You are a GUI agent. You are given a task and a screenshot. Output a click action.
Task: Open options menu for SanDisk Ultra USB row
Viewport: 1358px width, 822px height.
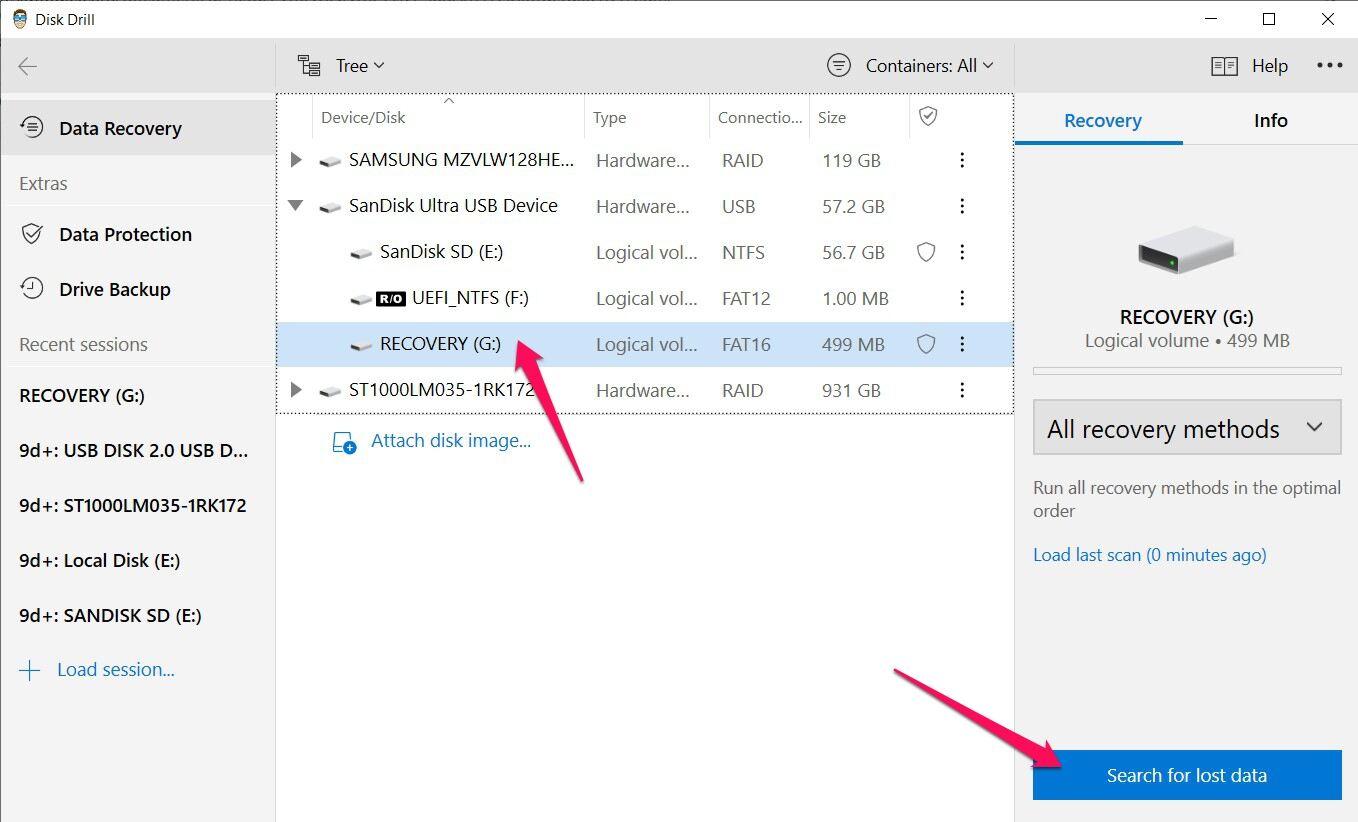click(962, 206)
